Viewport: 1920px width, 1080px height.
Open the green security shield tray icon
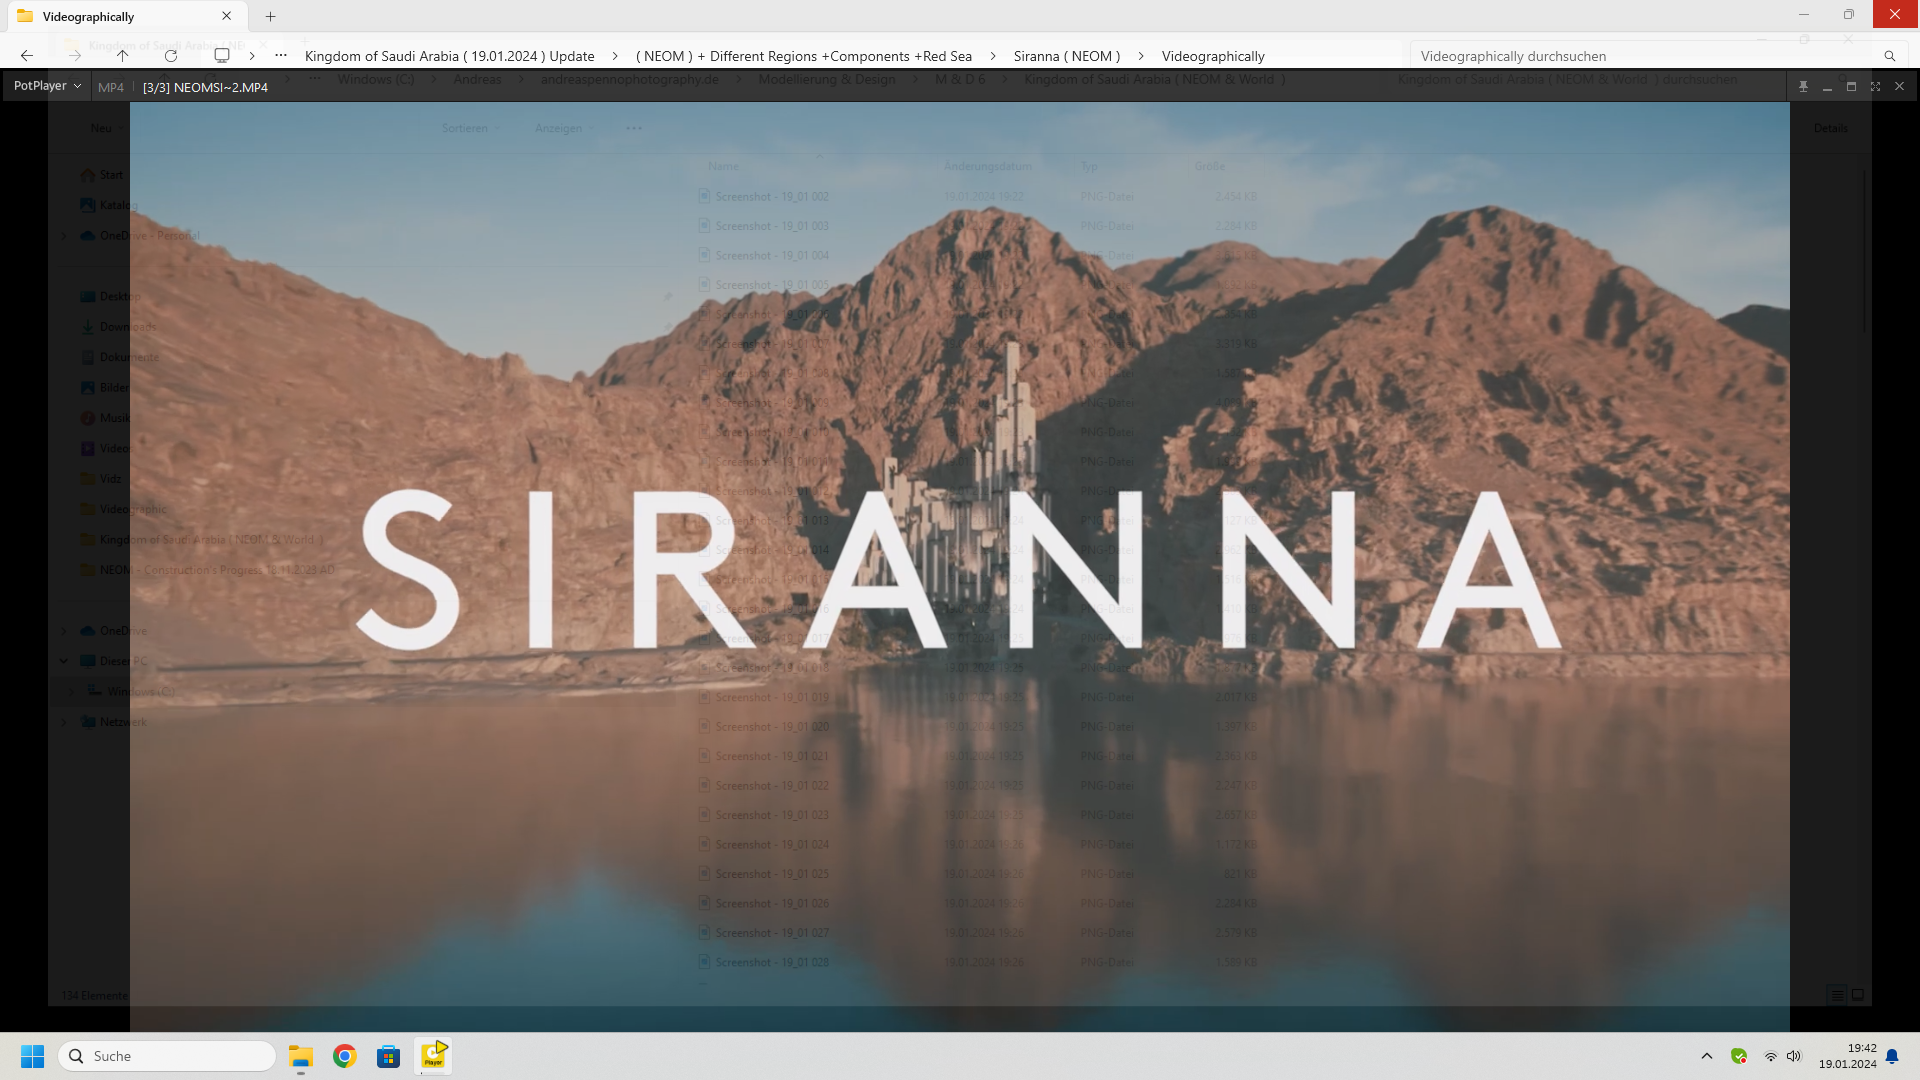1739,1056
